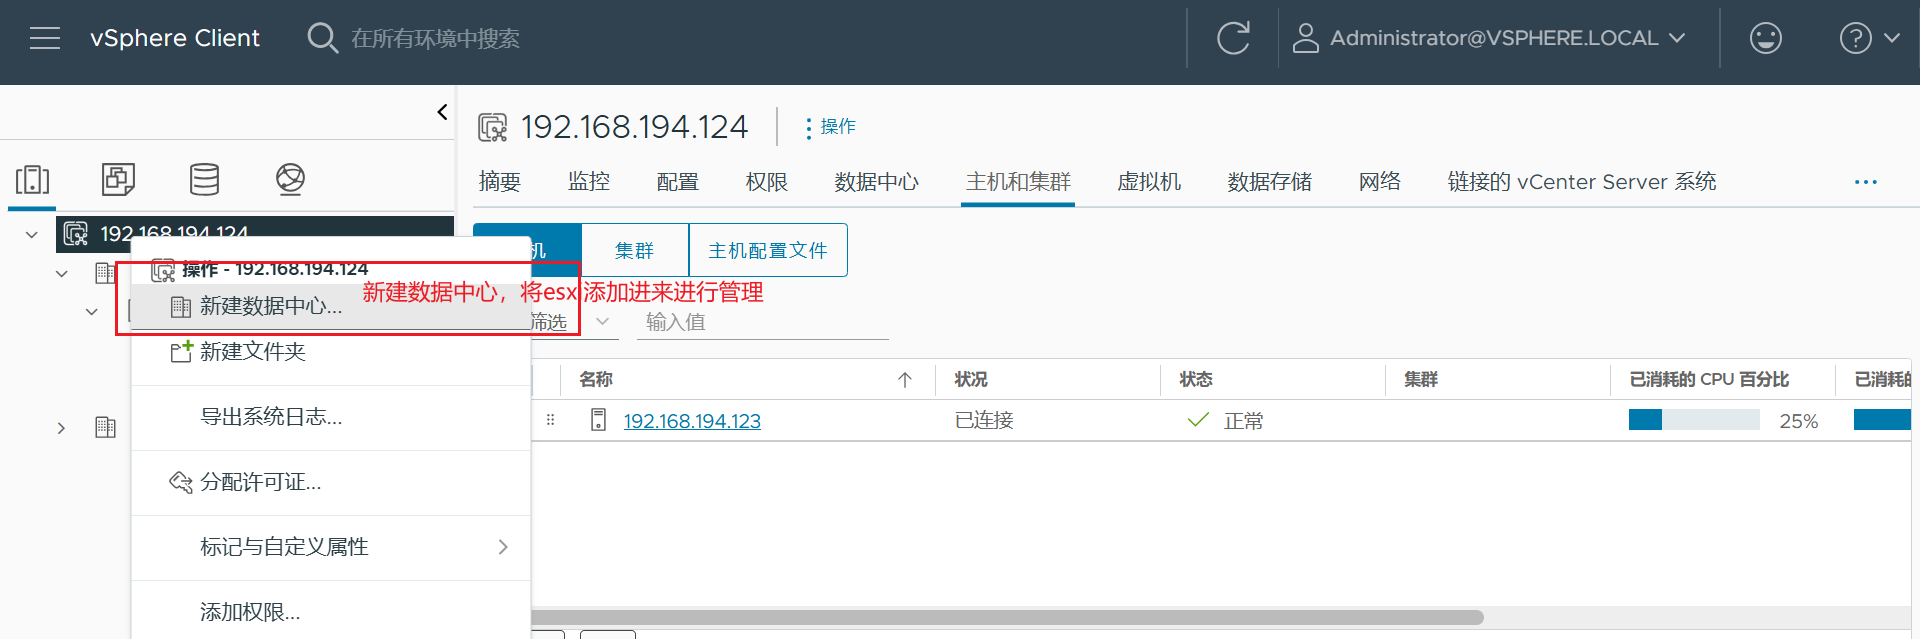Collapse the nested cluster tree node
Image resolution: width=1920 pixels, height=639 pixels.
pyautogui.click(x=92, y=312)
